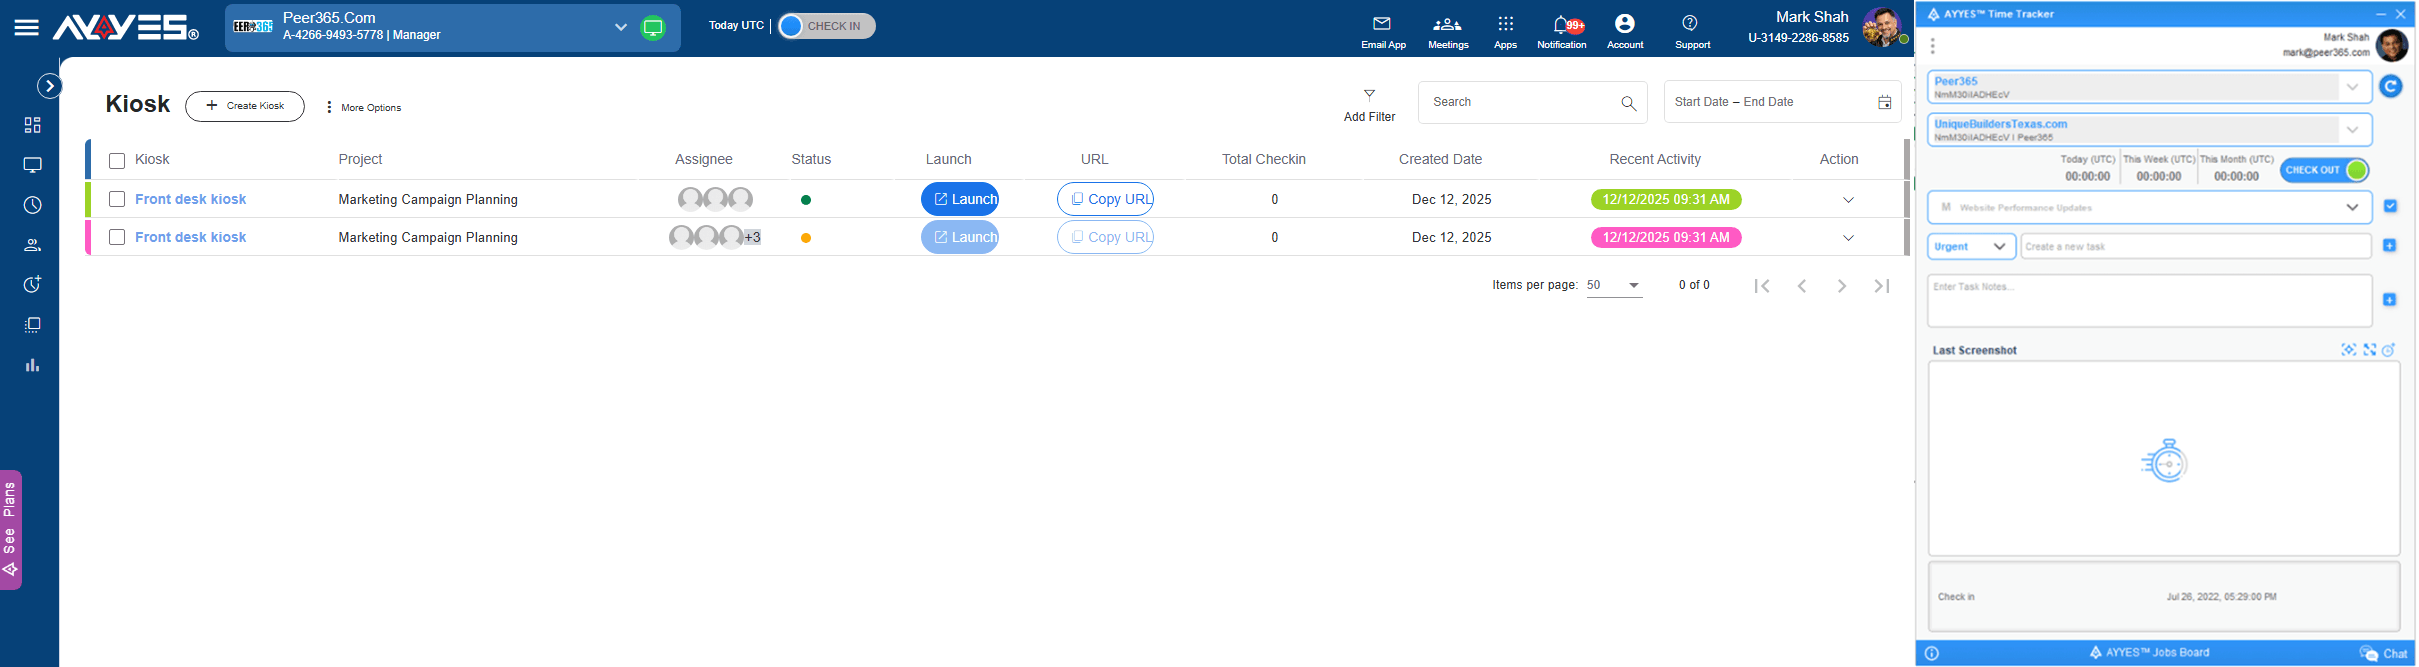Expand Action chevron of pink-accent kiosk row
Image resolution: width=2419 pixels, height=667 pixels.
coord(1848,238)
